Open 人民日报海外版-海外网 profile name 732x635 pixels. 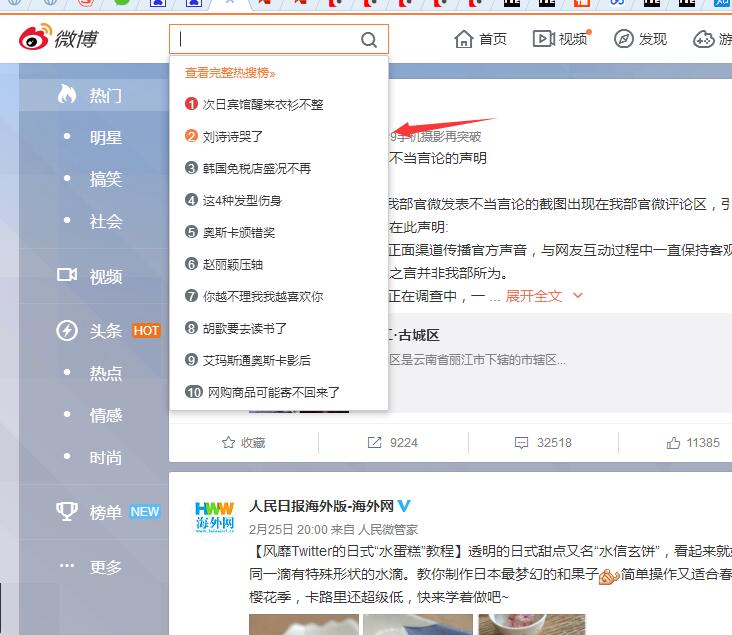pyautogui.click(x=321, y=506)
